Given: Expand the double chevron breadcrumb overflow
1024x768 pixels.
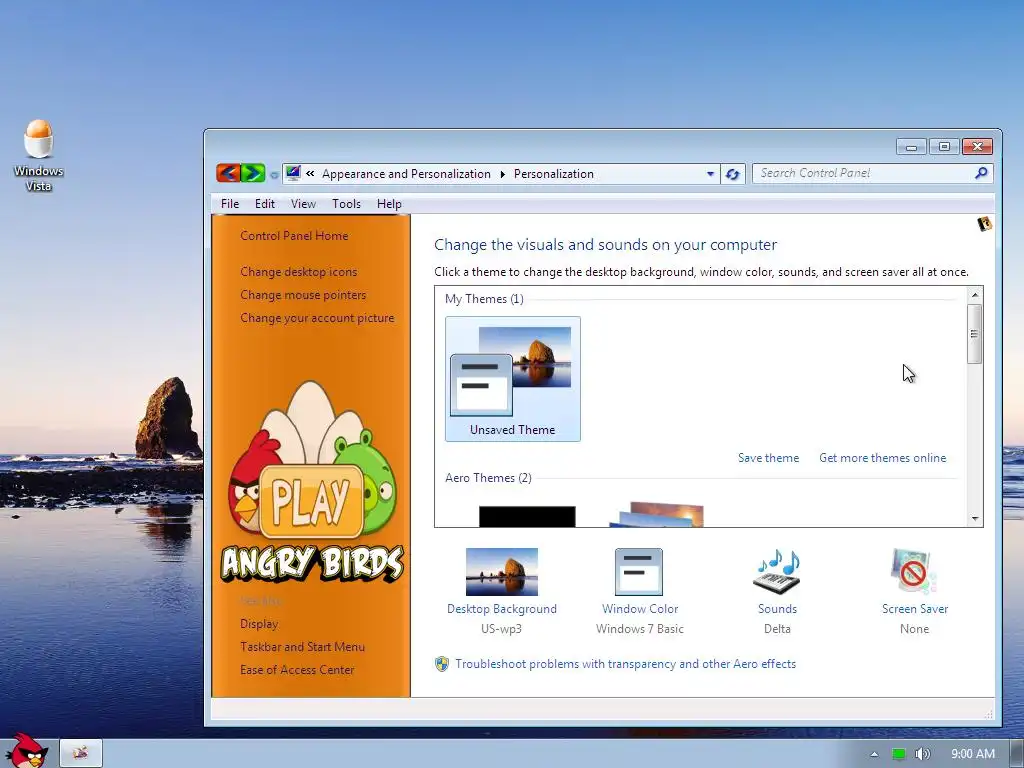Looking at the screenshot, I should point(310,174).
